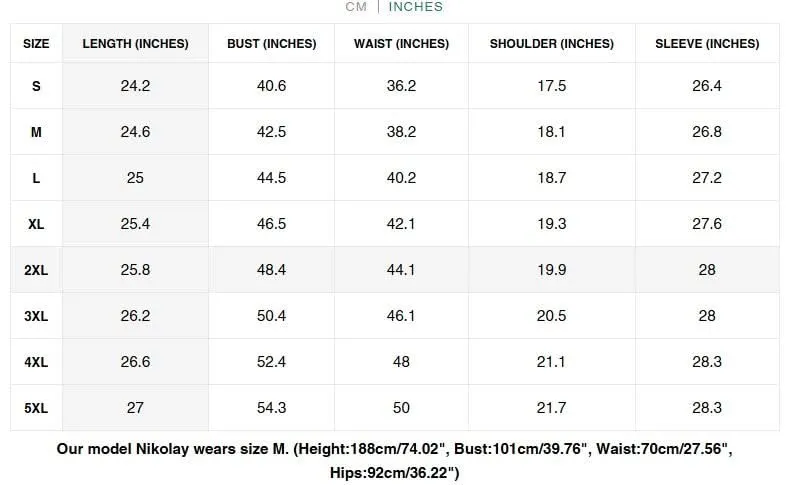Viewport: 790px width, 485px height.
Task: Select the 3XL row label
Action: [36, 316]
